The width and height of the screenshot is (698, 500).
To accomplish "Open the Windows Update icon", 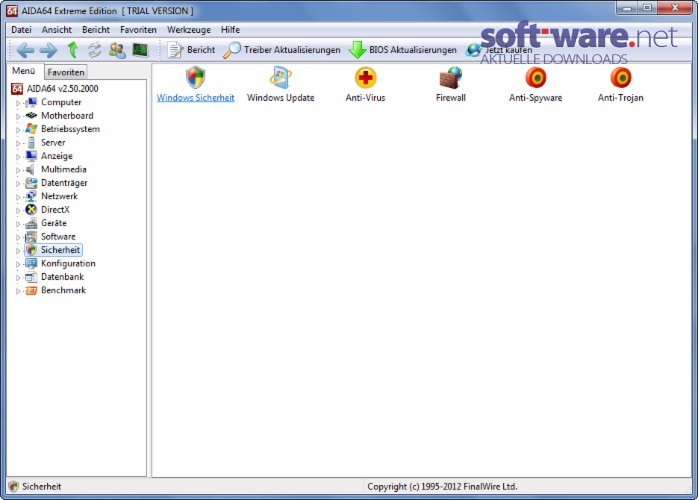I will [x=280, y=77].
